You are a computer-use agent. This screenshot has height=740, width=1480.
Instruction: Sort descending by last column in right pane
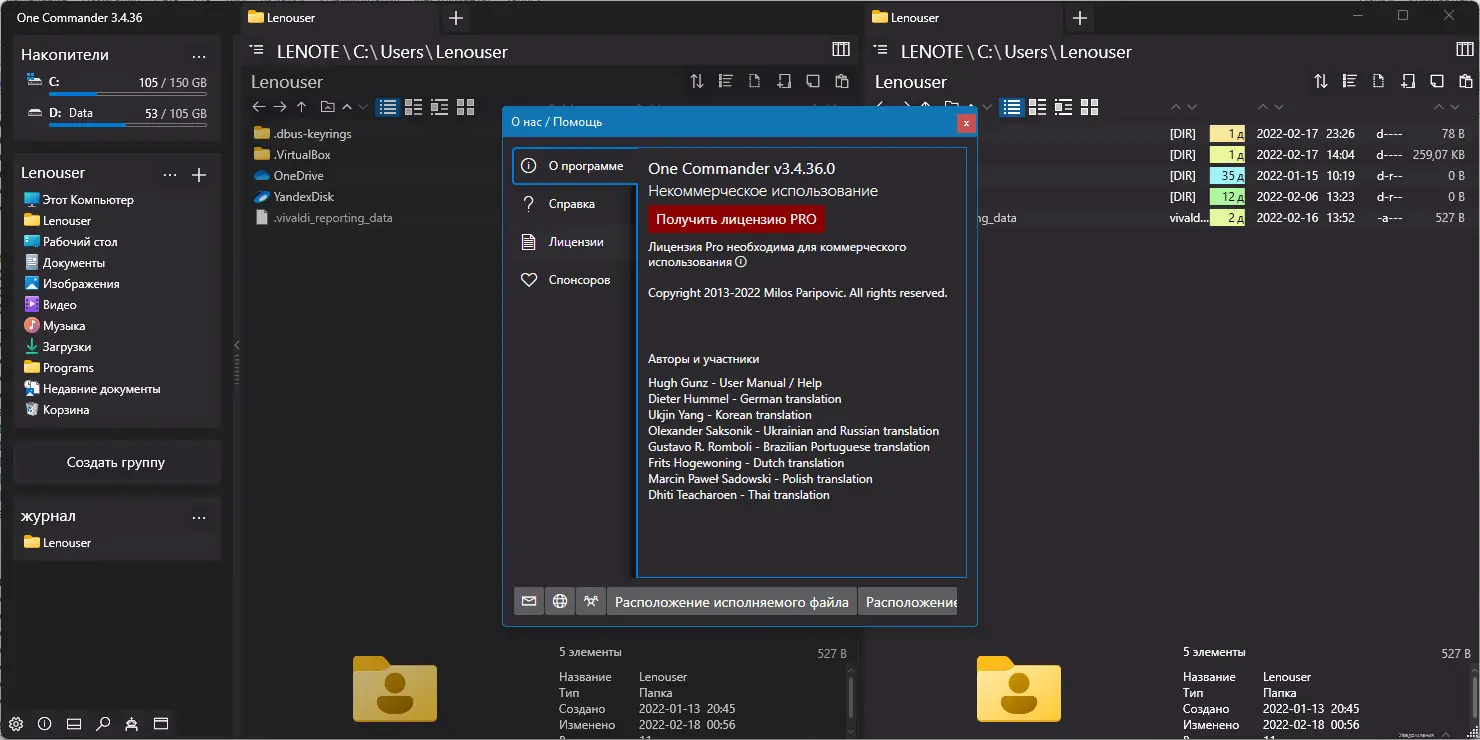(1457, 106)
